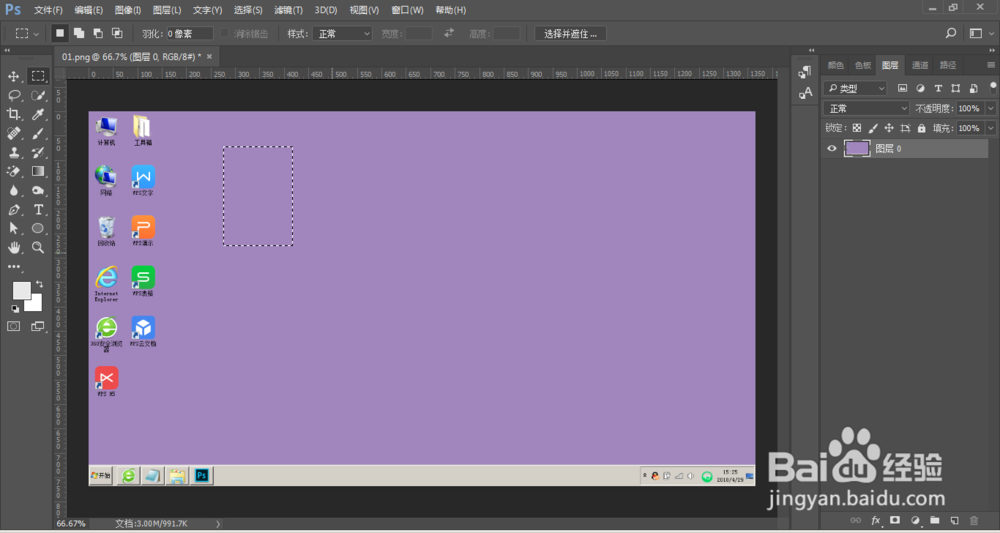The height and width of the screenshot is (533, 1000).
Task: Select the Pen tool
Action: pos(13,210)
